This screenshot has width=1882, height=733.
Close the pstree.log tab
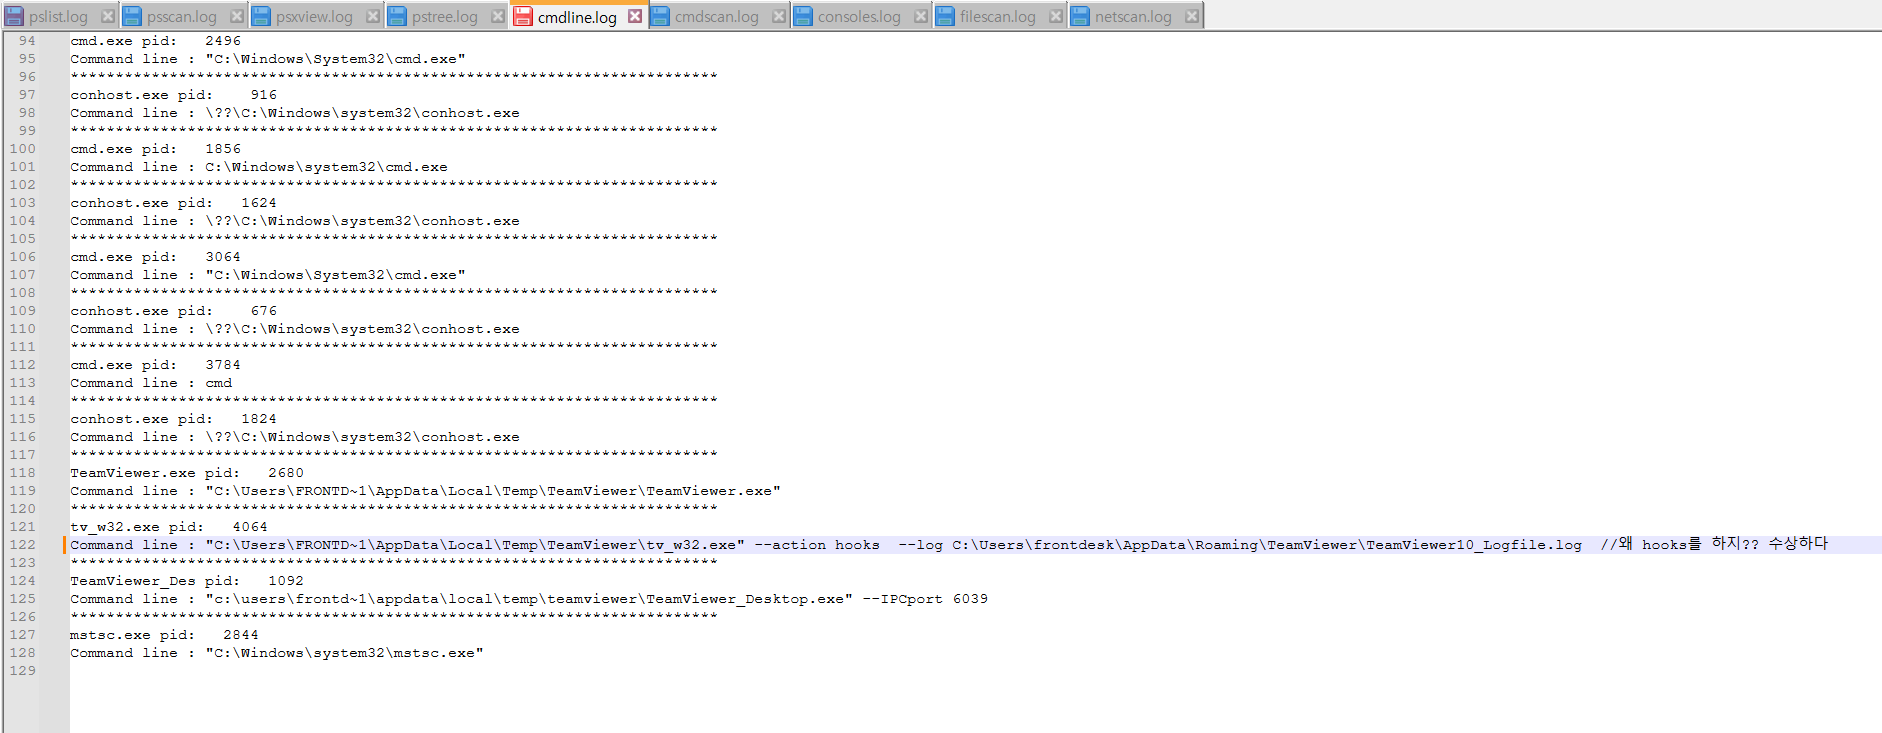click(498, 16)
